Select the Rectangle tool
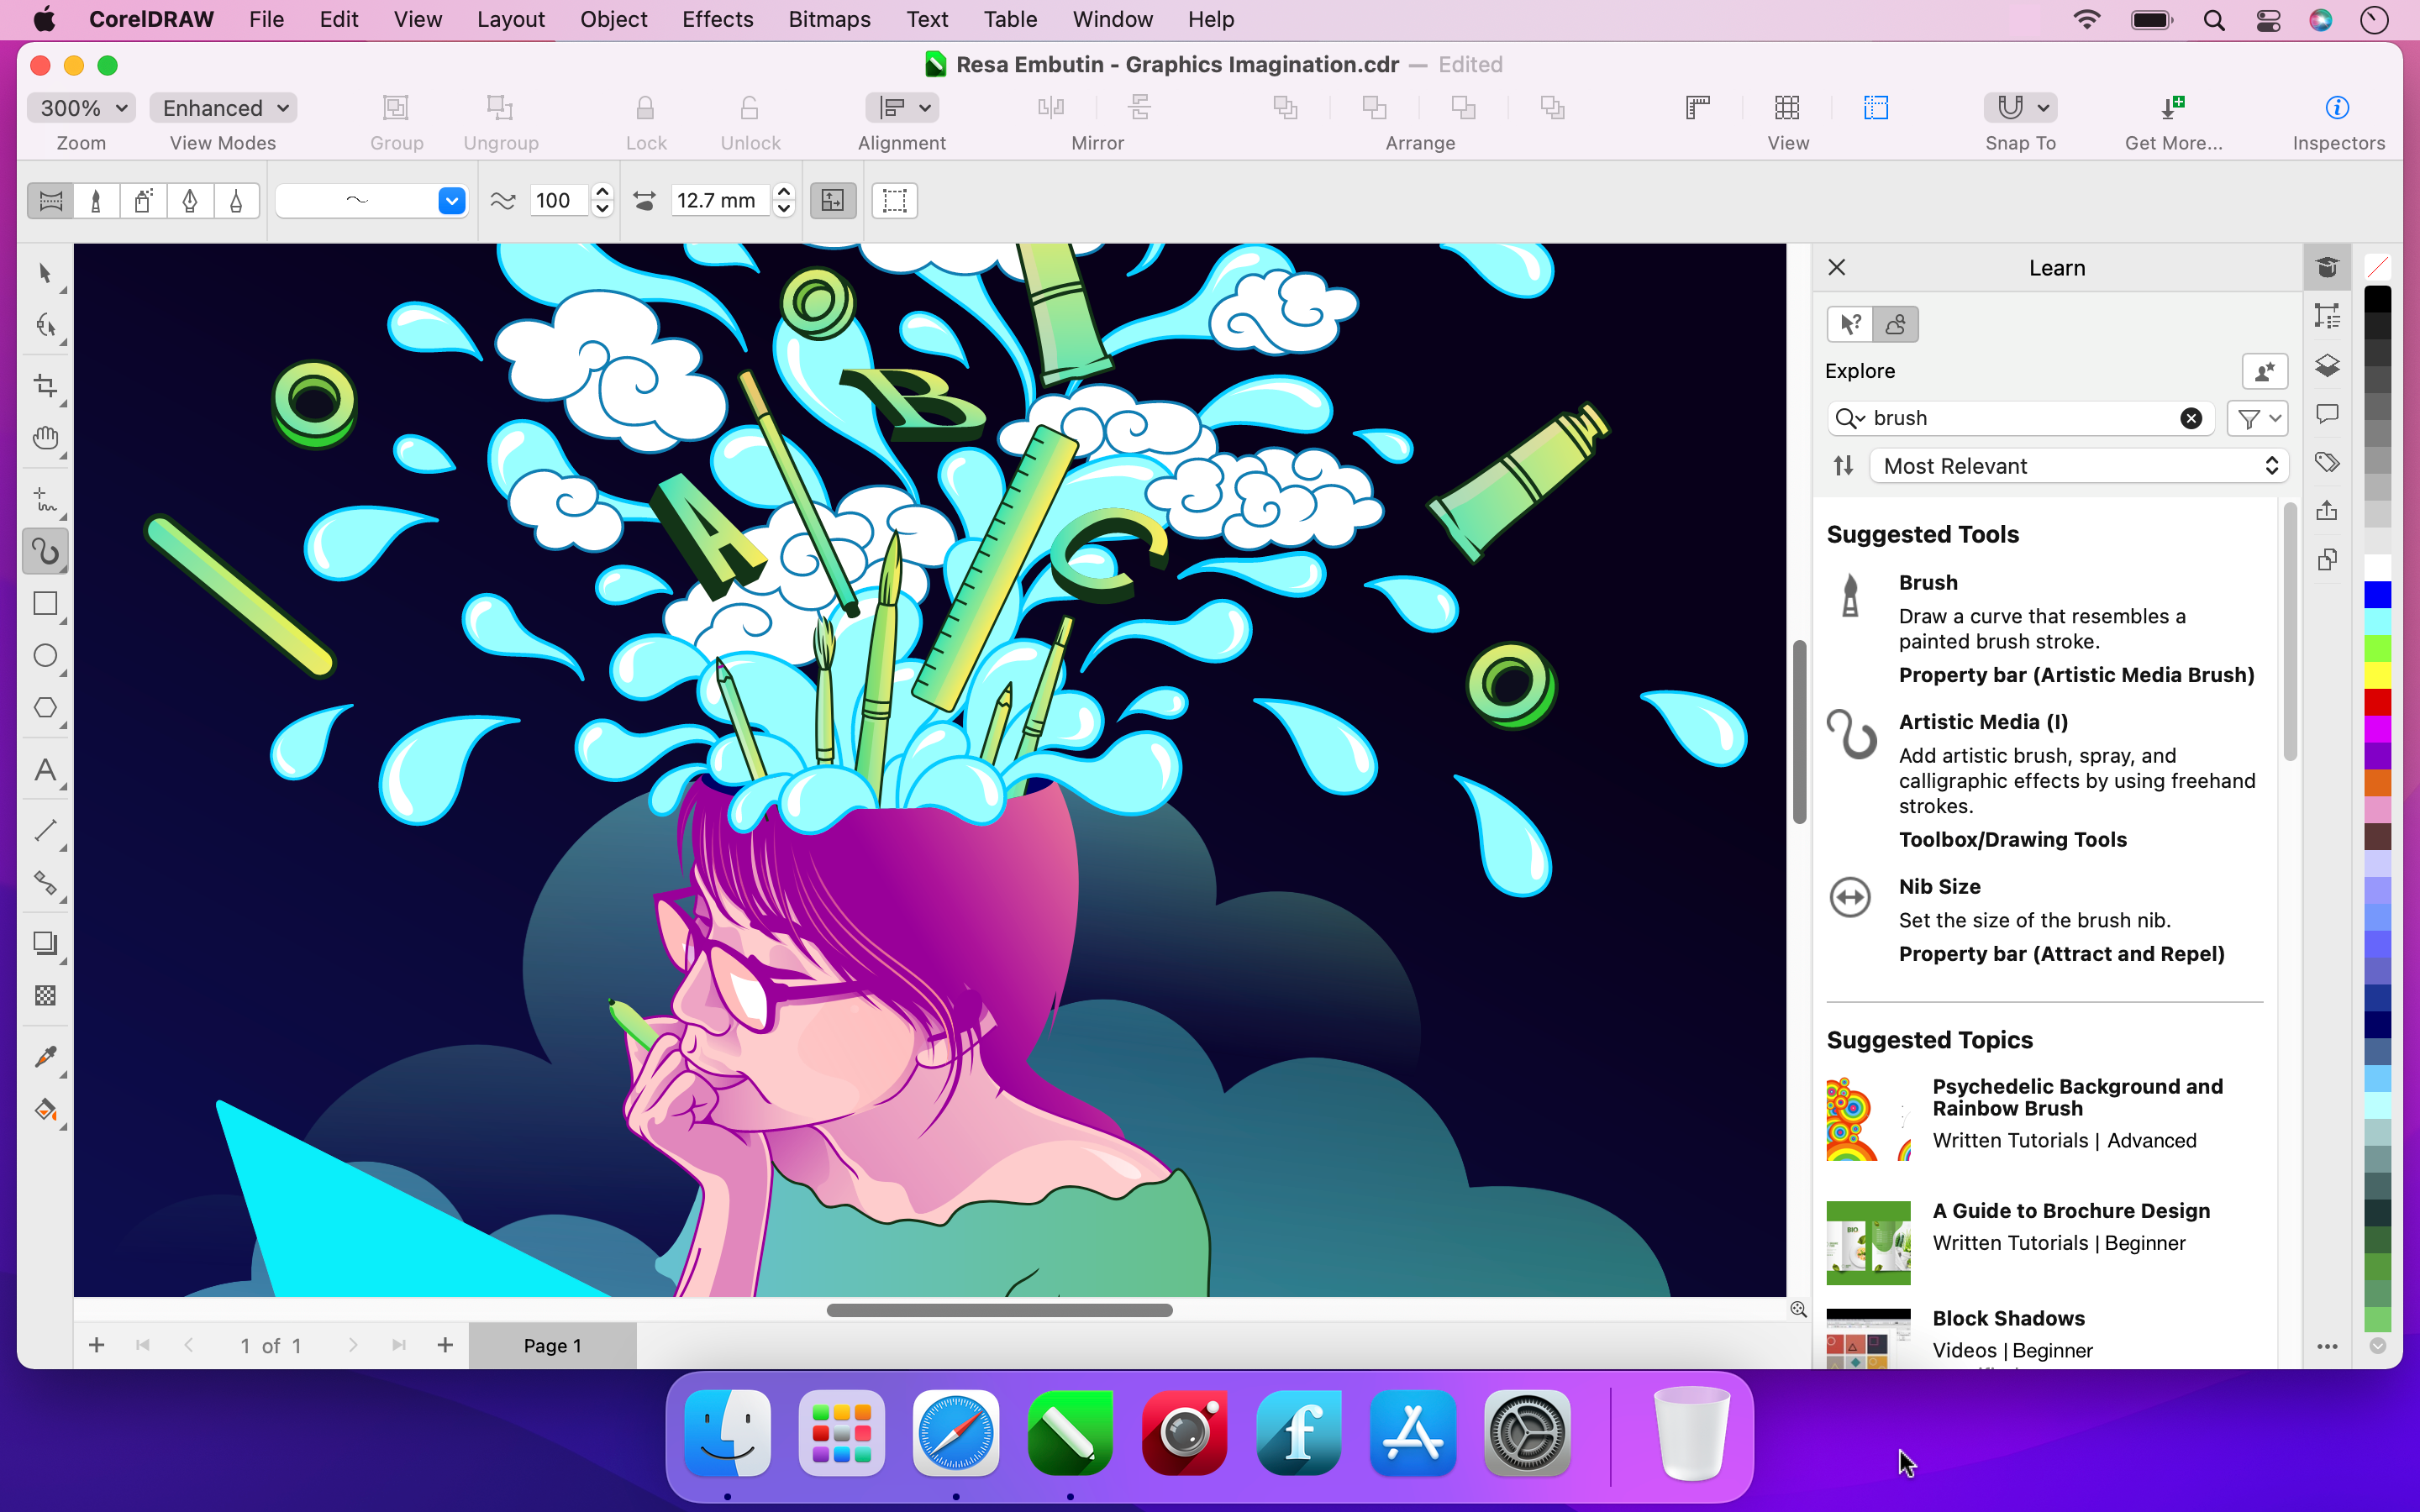Image resolution: width=2420 pixels, height=1512 pixels. [x=46, y=603]
